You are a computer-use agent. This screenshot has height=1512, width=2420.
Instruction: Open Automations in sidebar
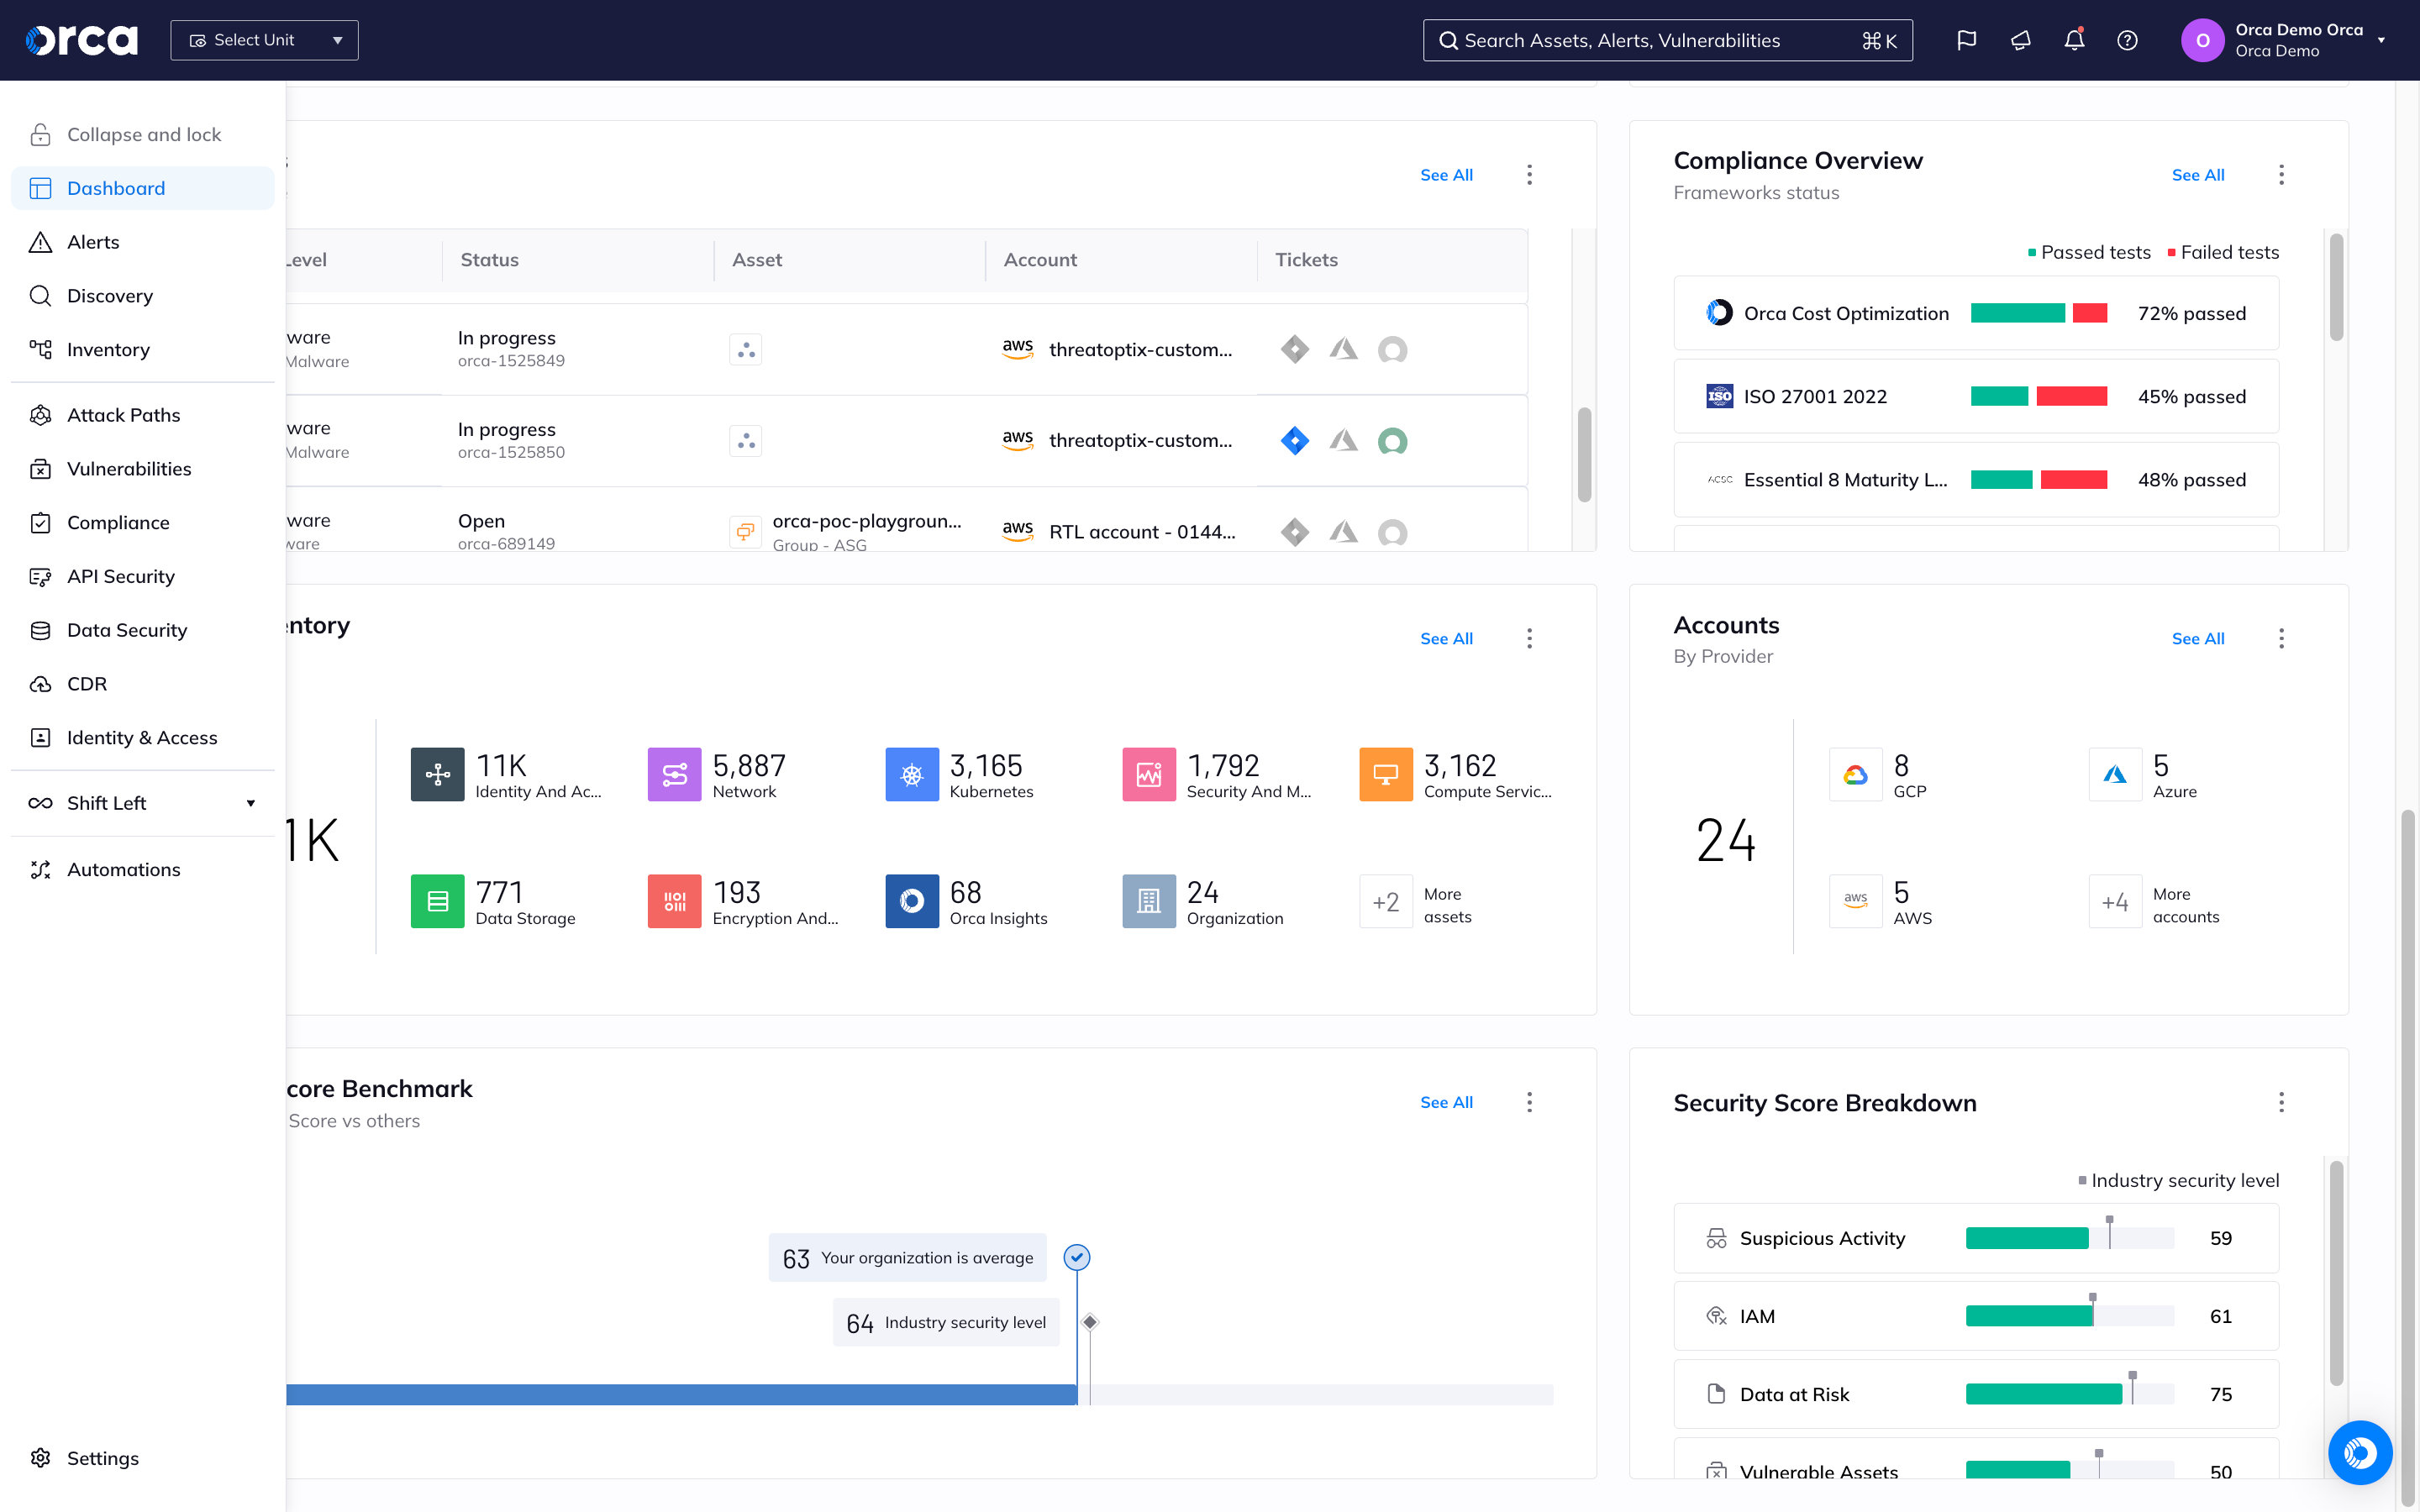pyautogui.click(x=142, y=869)
